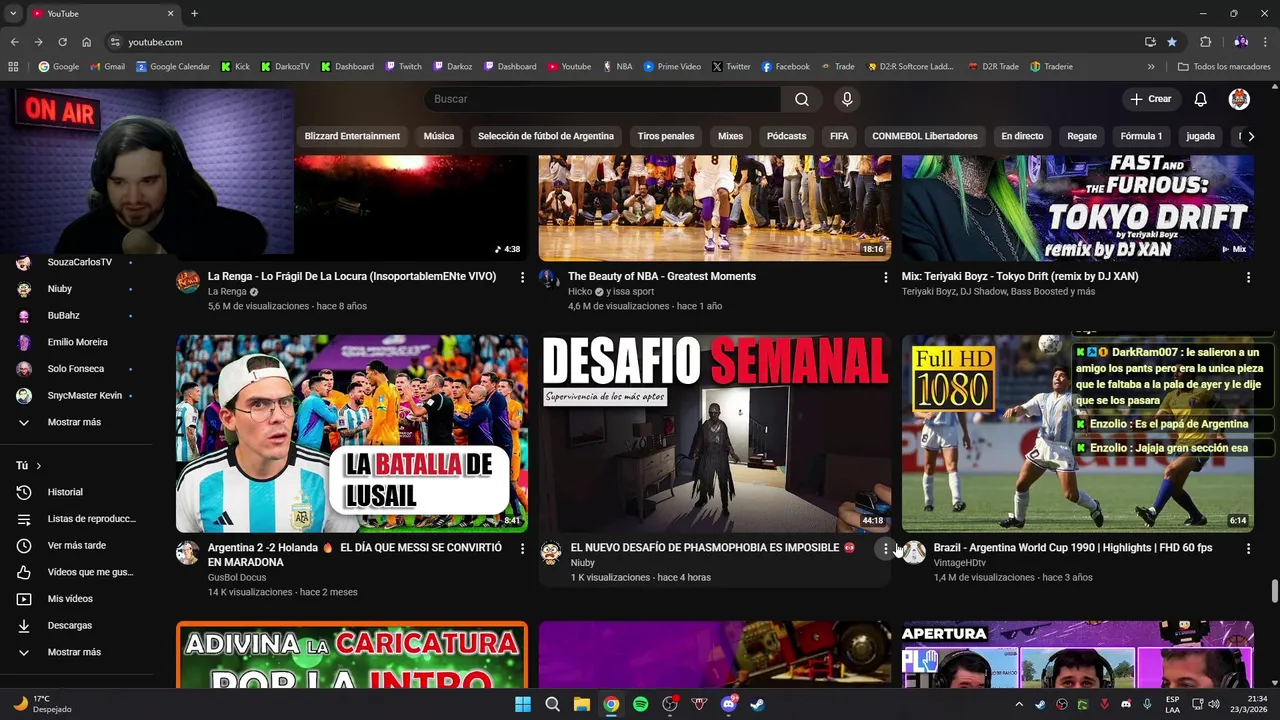
Task: Open Discord from the taskbar
Action: (x=728, y=704)
